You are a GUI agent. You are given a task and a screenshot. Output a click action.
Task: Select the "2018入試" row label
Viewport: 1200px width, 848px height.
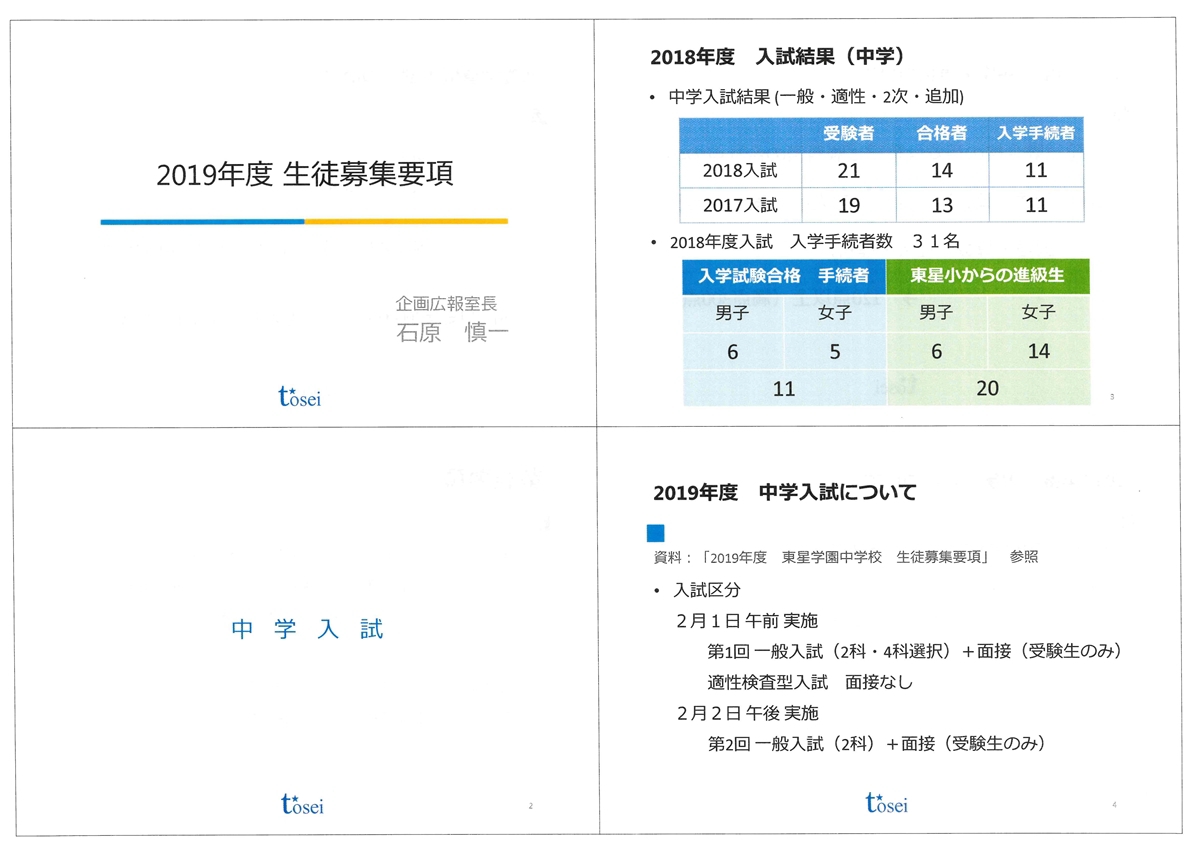tap(740, 170)
